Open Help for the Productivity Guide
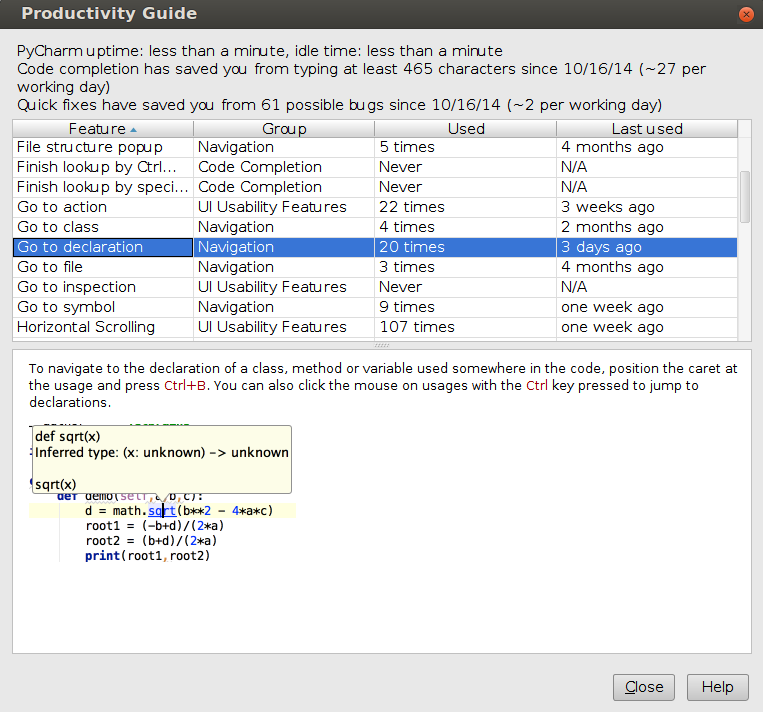This screenshot has height=712, width=763. (x=717, y=687)
